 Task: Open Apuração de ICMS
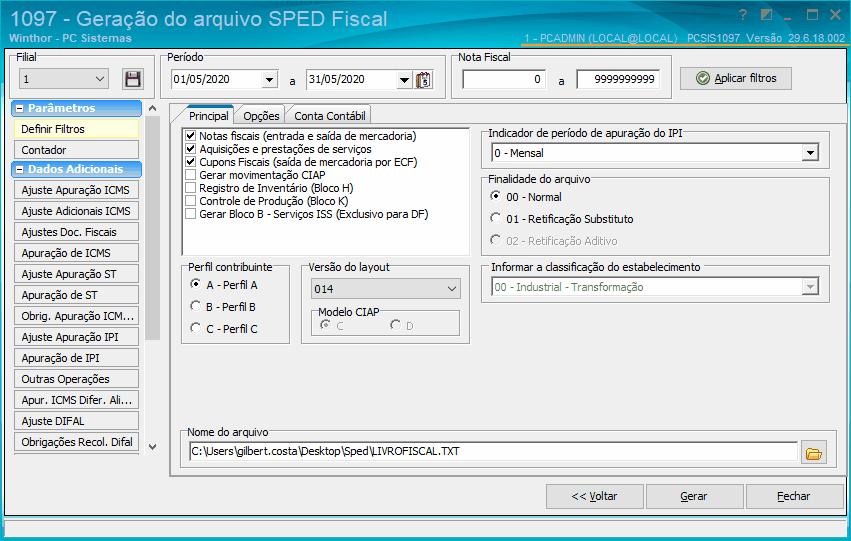click(76, 253)
